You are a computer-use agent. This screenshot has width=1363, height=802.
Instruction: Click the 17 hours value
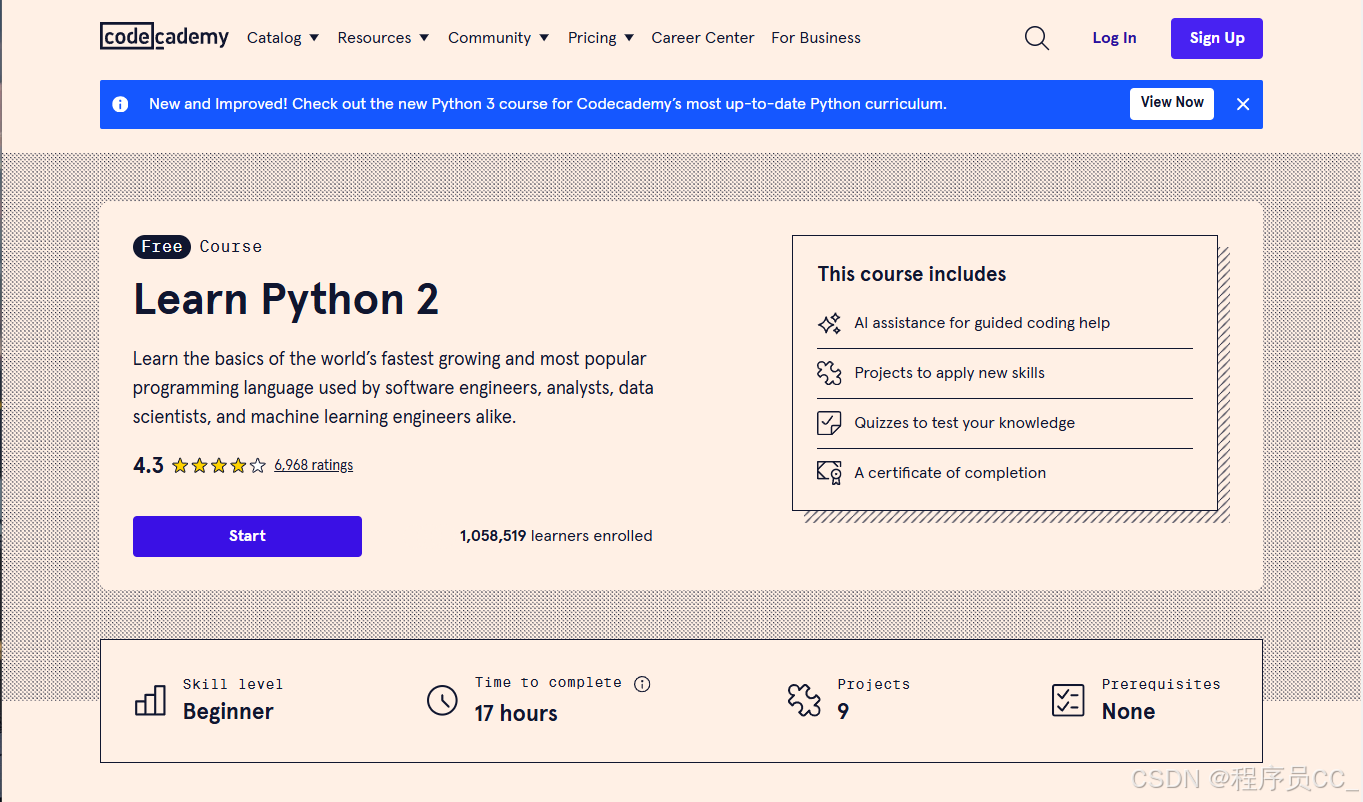click(516, 714)
